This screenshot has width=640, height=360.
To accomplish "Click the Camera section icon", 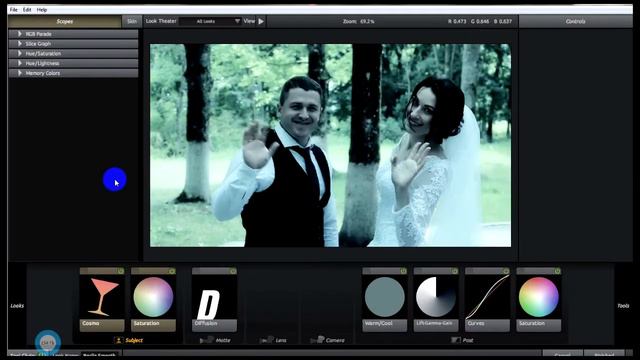I will coord(317,340).
